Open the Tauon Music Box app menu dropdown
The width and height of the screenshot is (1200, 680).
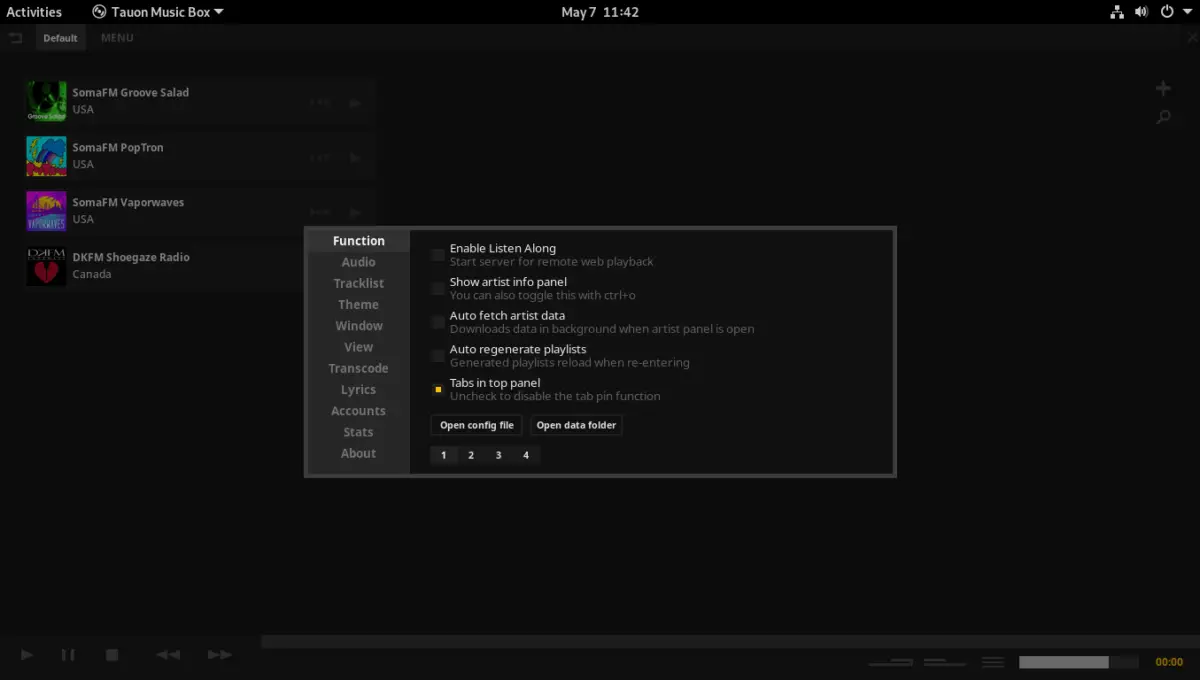tap(158, 12)
